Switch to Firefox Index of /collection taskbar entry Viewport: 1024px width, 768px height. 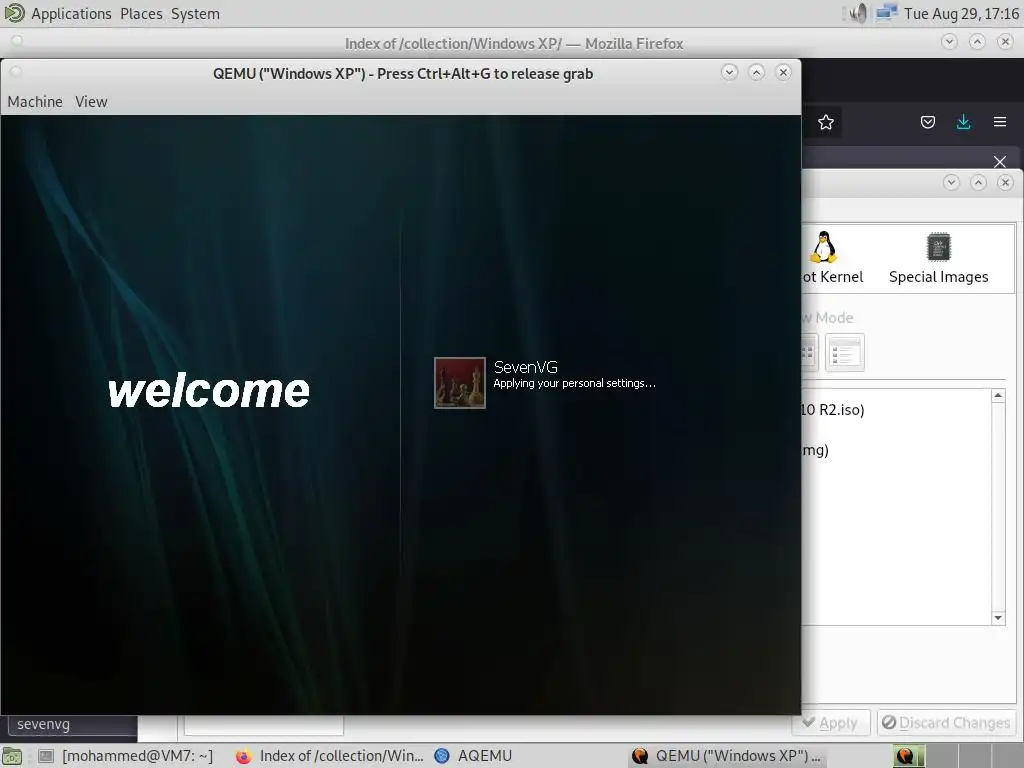tap(330, 756)
